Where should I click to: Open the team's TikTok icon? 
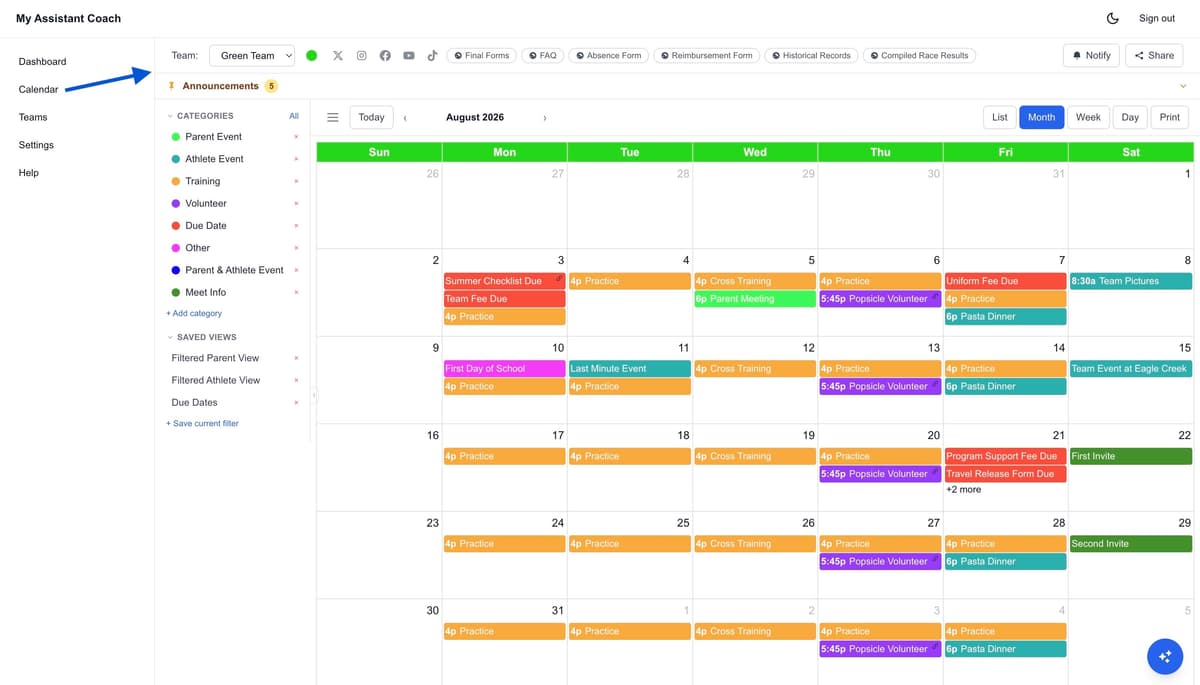(x=432, y=56)
